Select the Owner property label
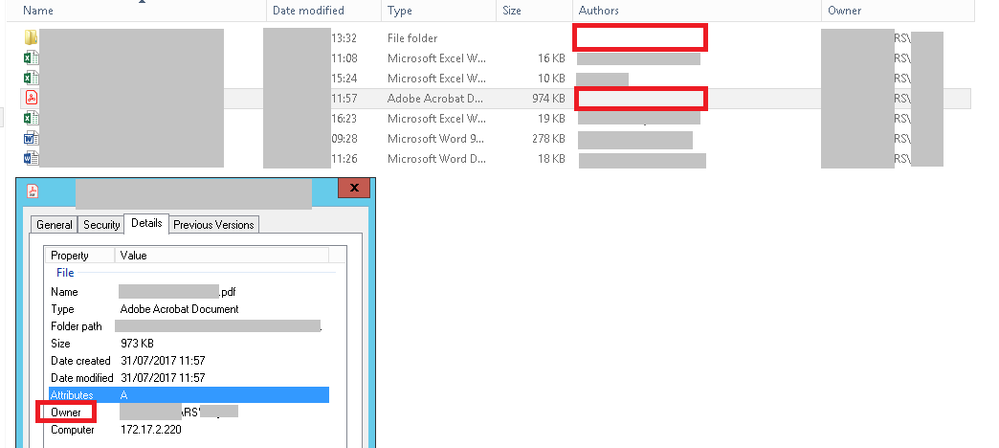The height and width of the screenshot is (448, 999). point(66,412)
